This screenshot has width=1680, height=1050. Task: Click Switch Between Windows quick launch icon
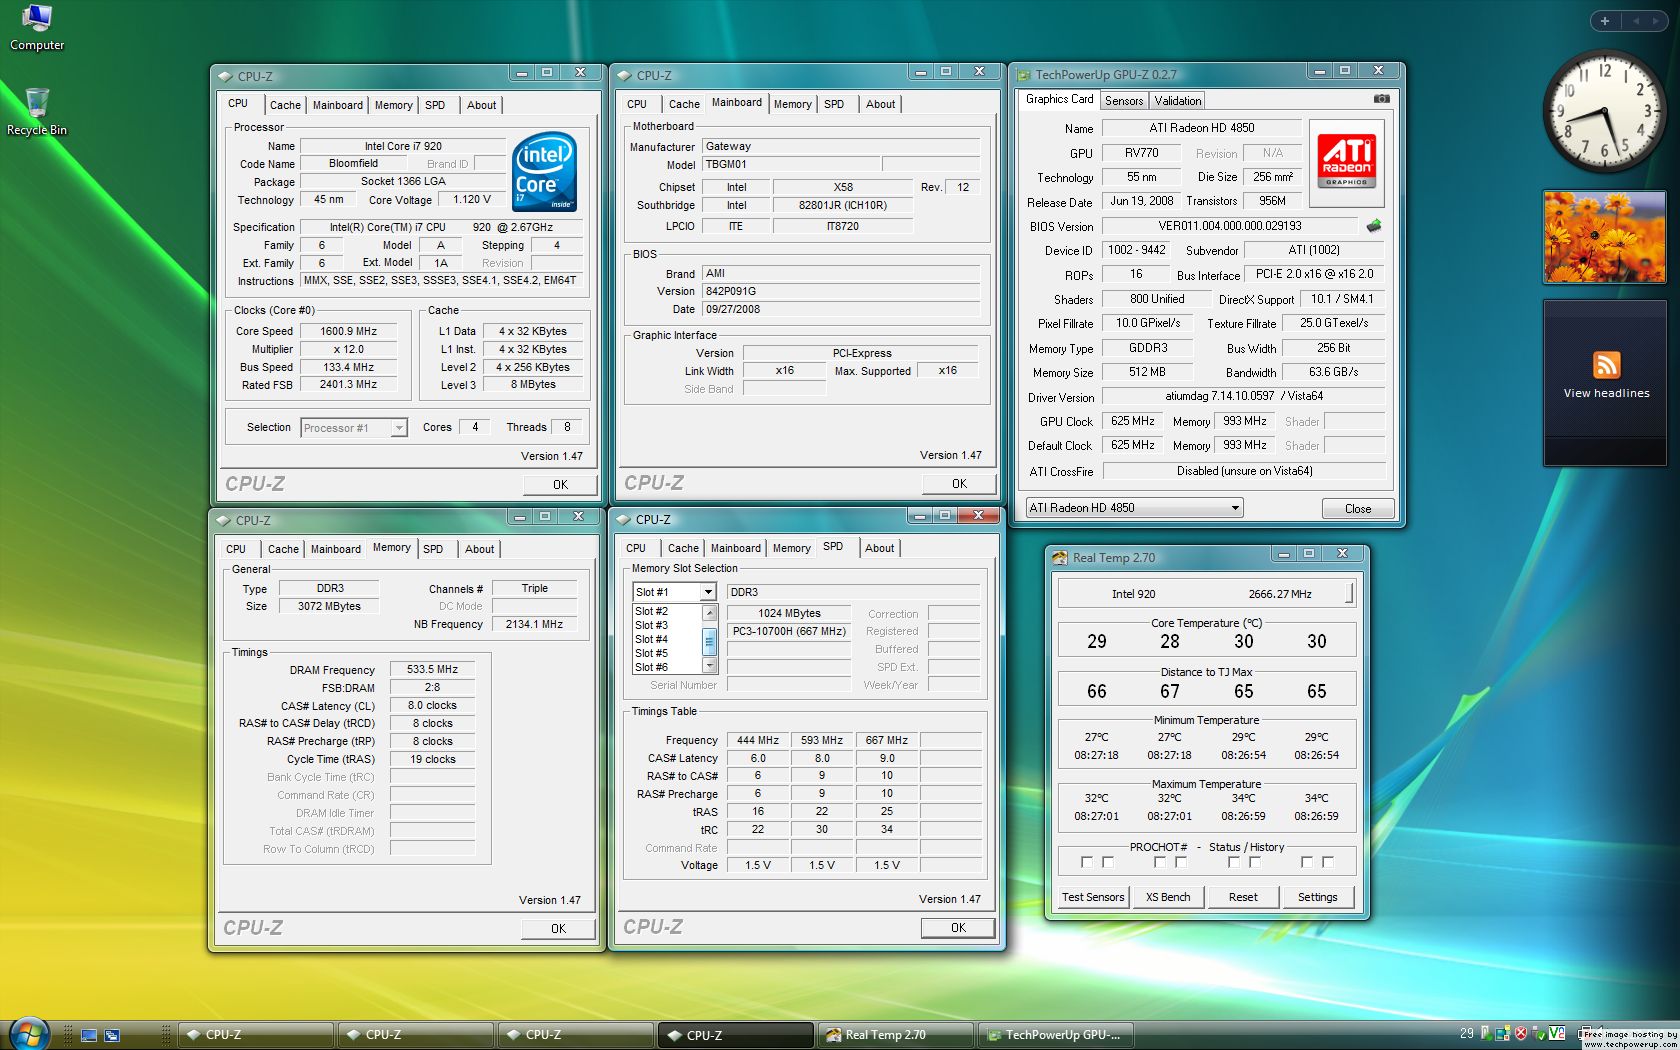coord(112,1035)
